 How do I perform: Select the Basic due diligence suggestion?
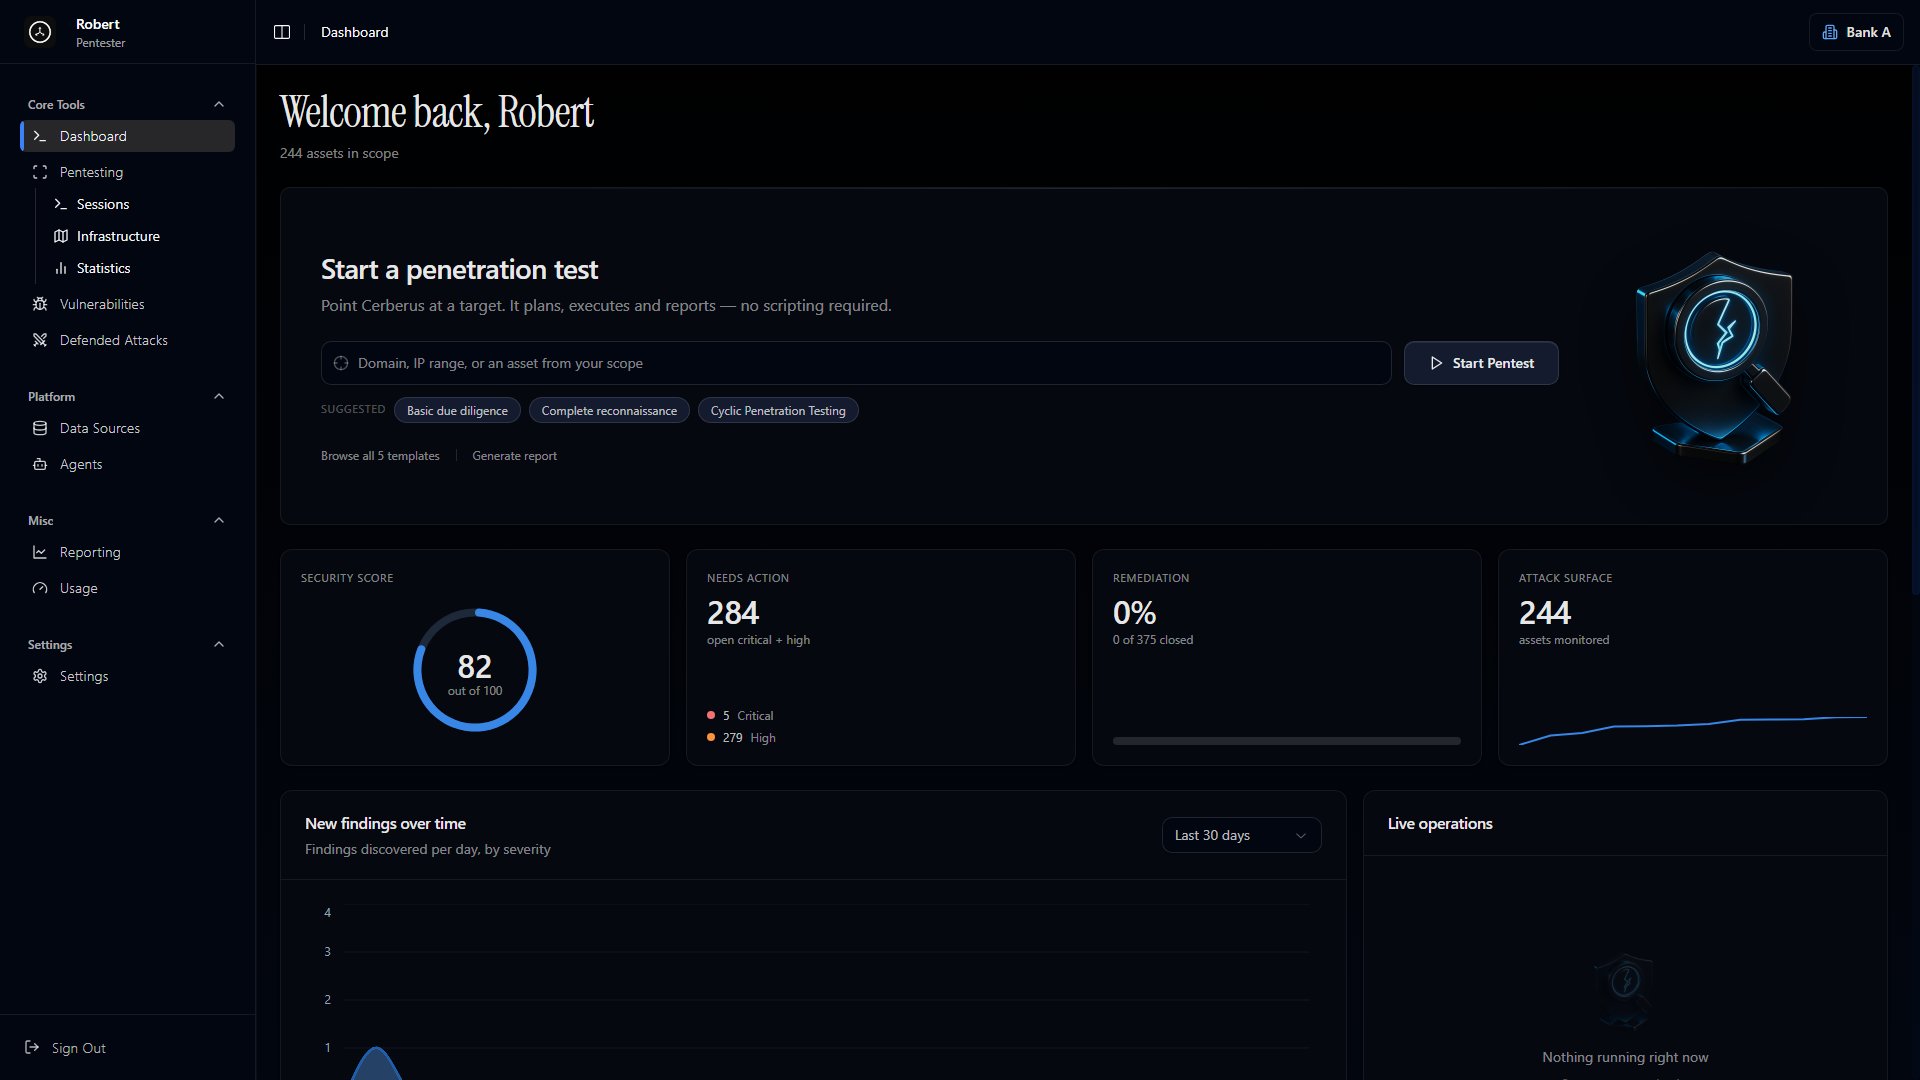(x=457, y=411)
